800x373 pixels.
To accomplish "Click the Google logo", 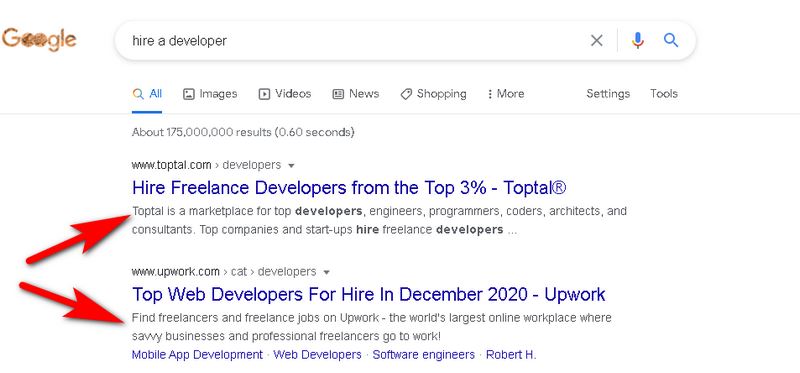I will coord(39,40).
